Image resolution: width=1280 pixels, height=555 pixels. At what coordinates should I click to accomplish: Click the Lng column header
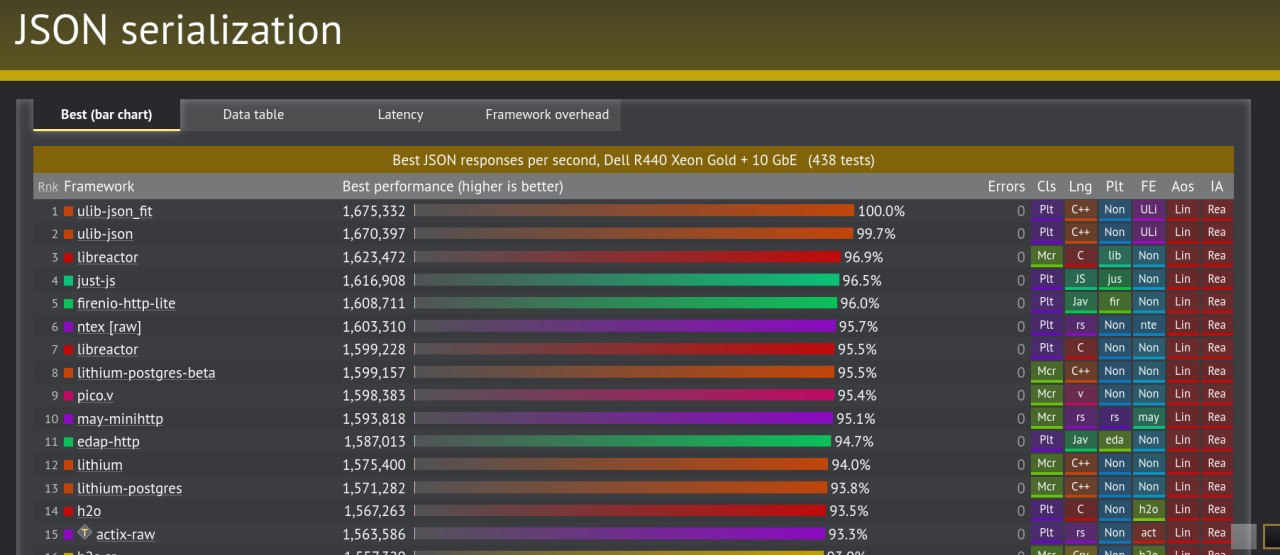(1080, 186)
